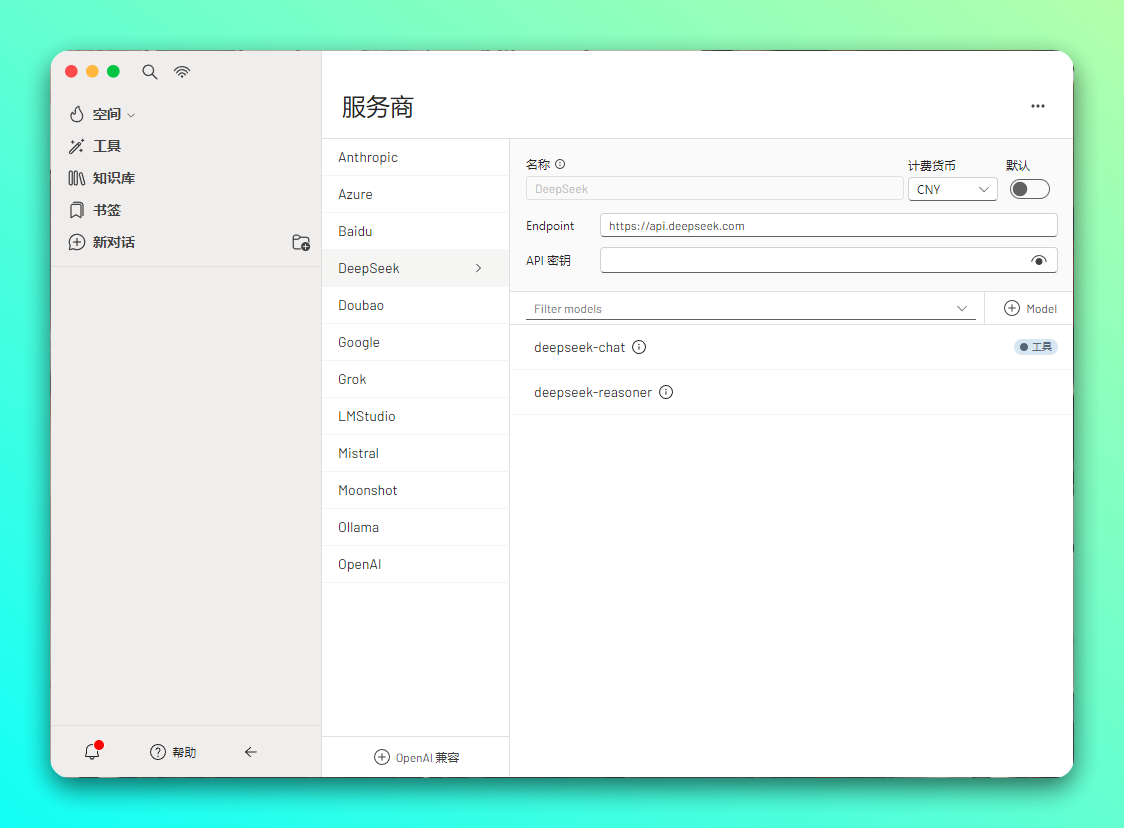The image size is (1124, 828).
Task: Open the notifications bell
Action: tap(92, 751)
